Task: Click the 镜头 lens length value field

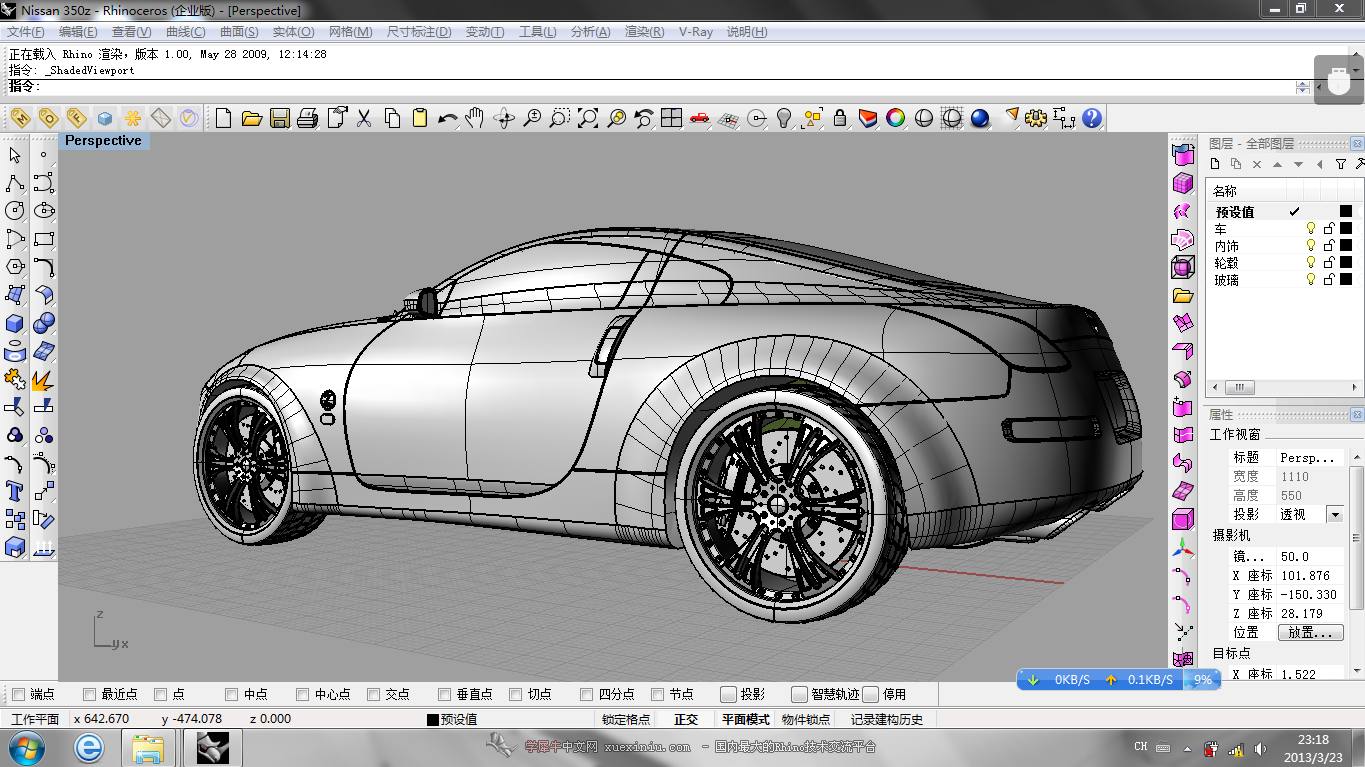Action: 1310,556
